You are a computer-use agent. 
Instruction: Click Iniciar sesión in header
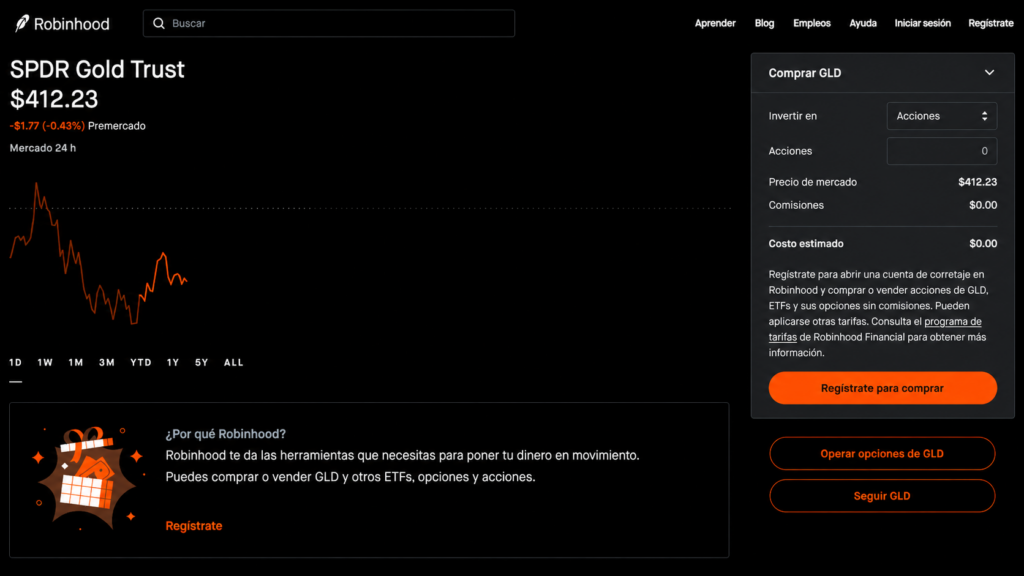click(x=922, y=23)
